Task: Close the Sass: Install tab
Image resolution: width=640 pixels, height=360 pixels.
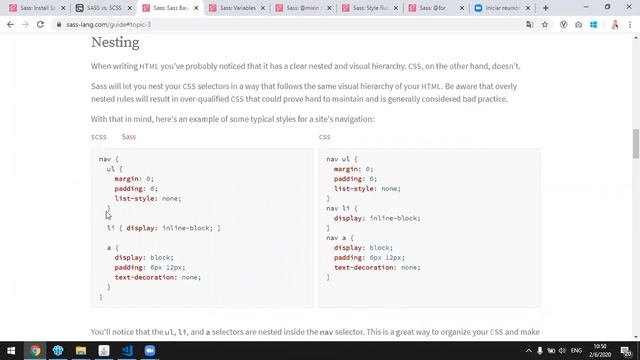Action: (63, 8)
